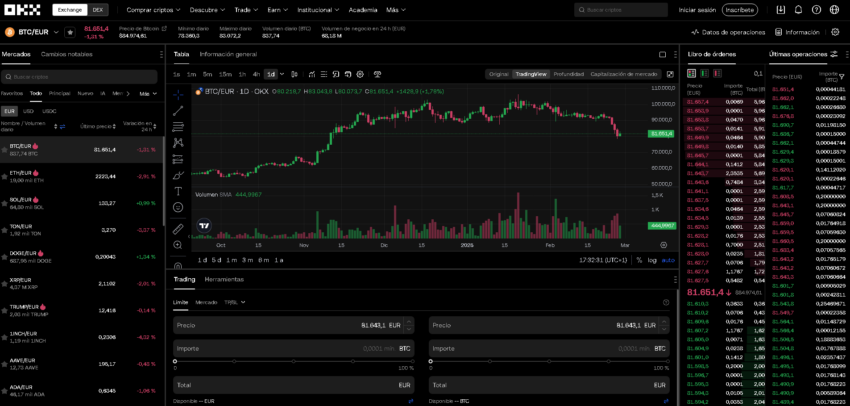Screen dimensions: 850x406
Task: Click the buy Precio input field
Action: pyautogui.click(x=294, y=325)
